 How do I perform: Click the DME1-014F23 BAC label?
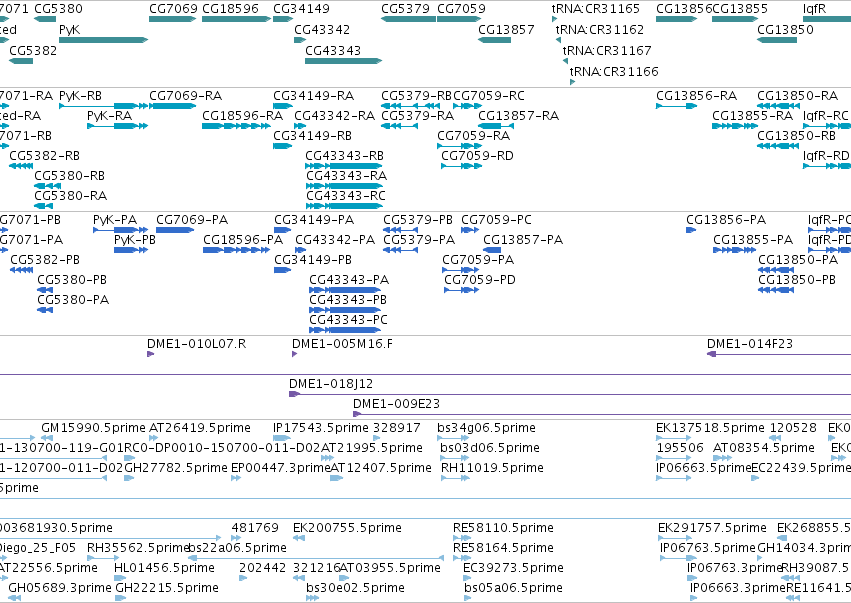750,344
